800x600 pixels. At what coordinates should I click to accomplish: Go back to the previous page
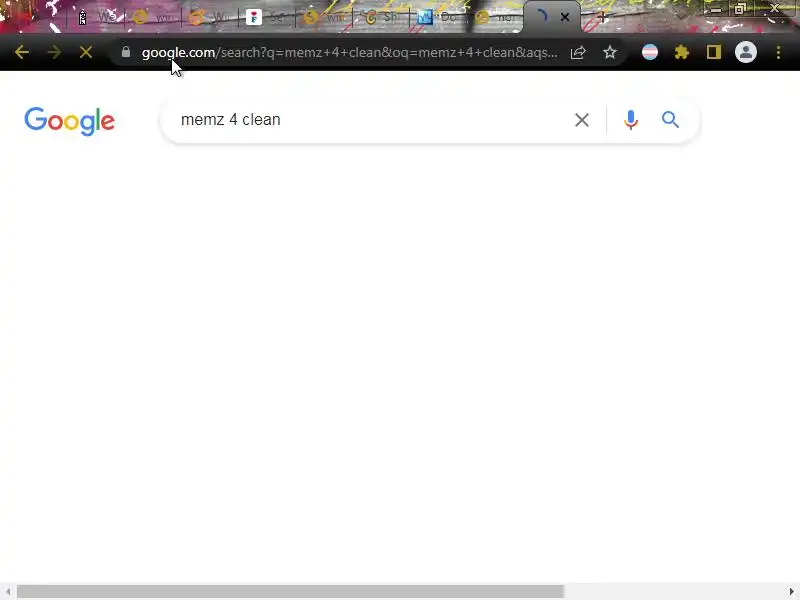(21, 52)
